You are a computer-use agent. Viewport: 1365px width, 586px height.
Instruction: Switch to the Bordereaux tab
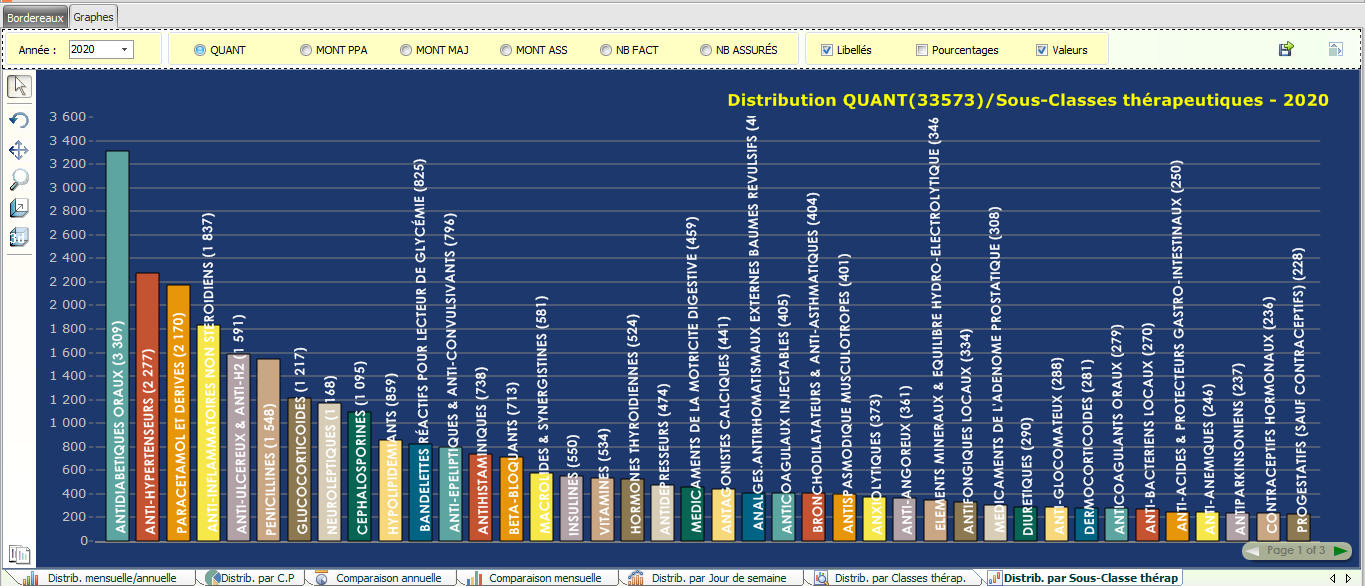pyautogui.click(x=35, y=17)
